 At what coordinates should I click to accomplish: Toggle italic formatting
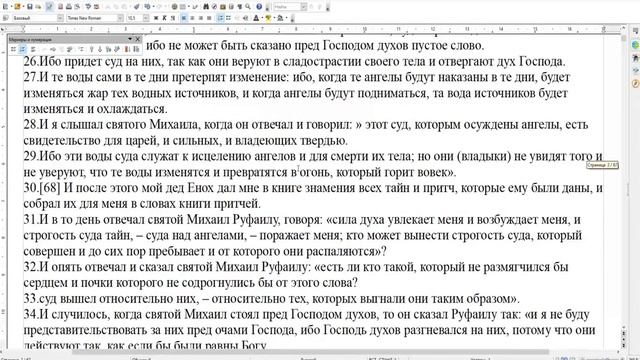click(164, 18)
